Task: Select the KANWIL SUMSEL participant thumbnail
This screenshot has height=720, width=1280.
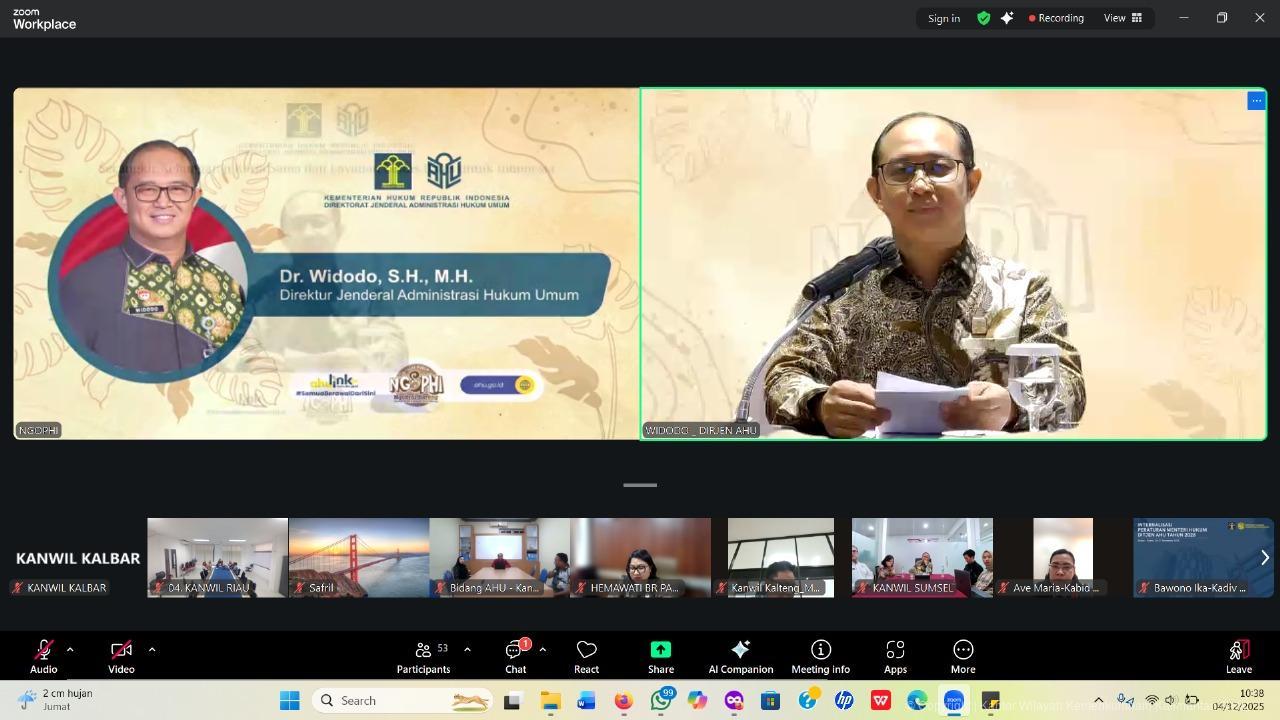Action: click(x=921, y=557)
